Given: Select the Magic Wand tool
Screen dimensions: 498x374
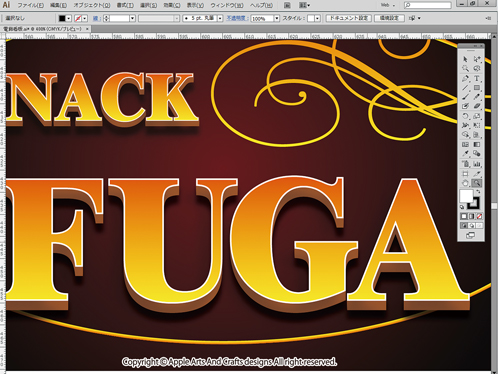Looking at the screenshot, I should tap(465, 69).
